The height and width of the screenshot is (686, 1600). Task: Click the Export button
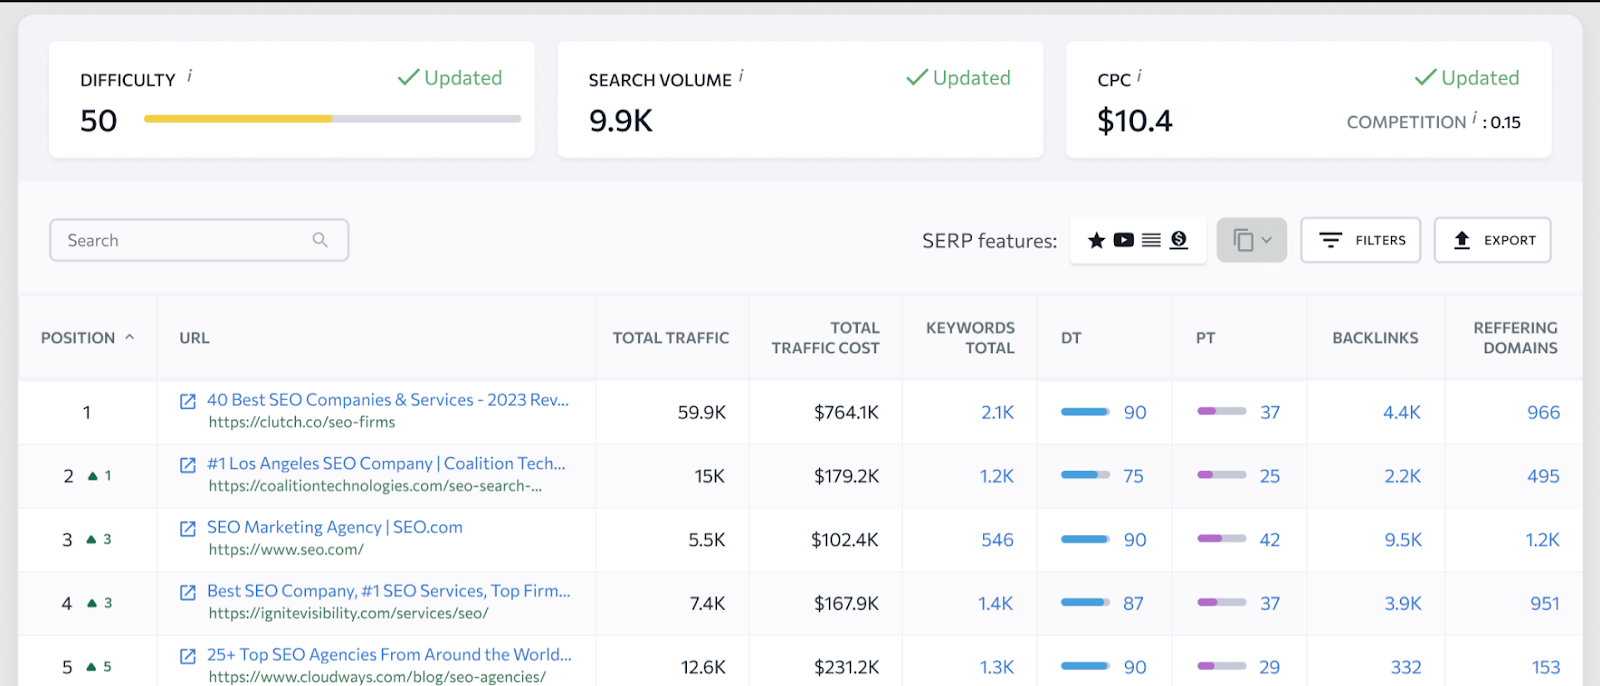(x=1492, y=240)
